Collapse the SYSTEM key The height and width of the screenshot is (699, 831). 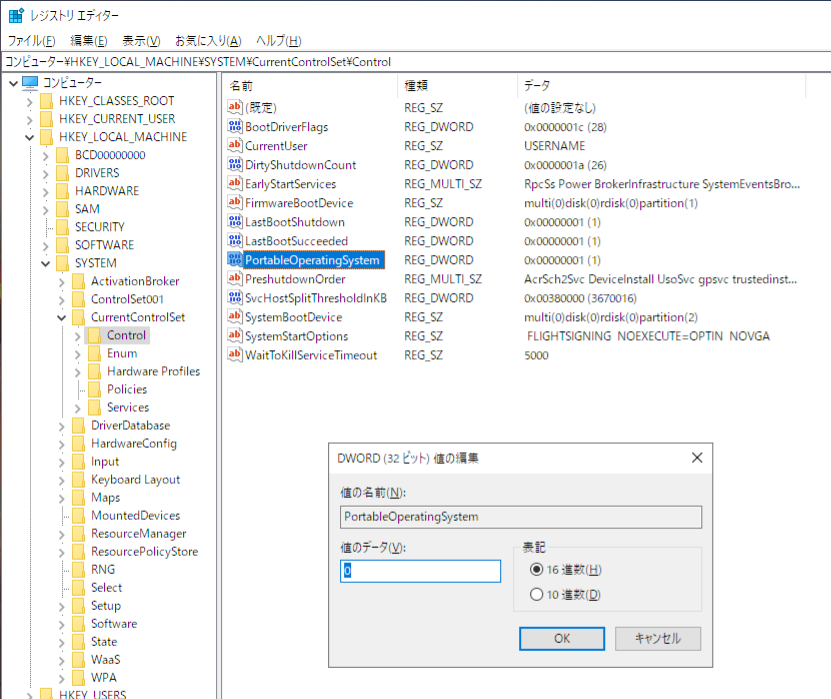(x=46, y=263)
